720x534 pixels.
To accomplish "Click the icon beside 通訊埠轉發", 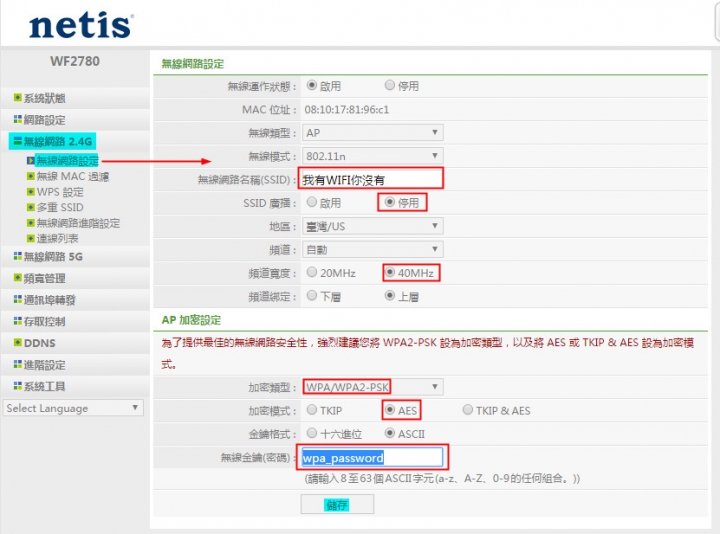I will pos(17,299).
